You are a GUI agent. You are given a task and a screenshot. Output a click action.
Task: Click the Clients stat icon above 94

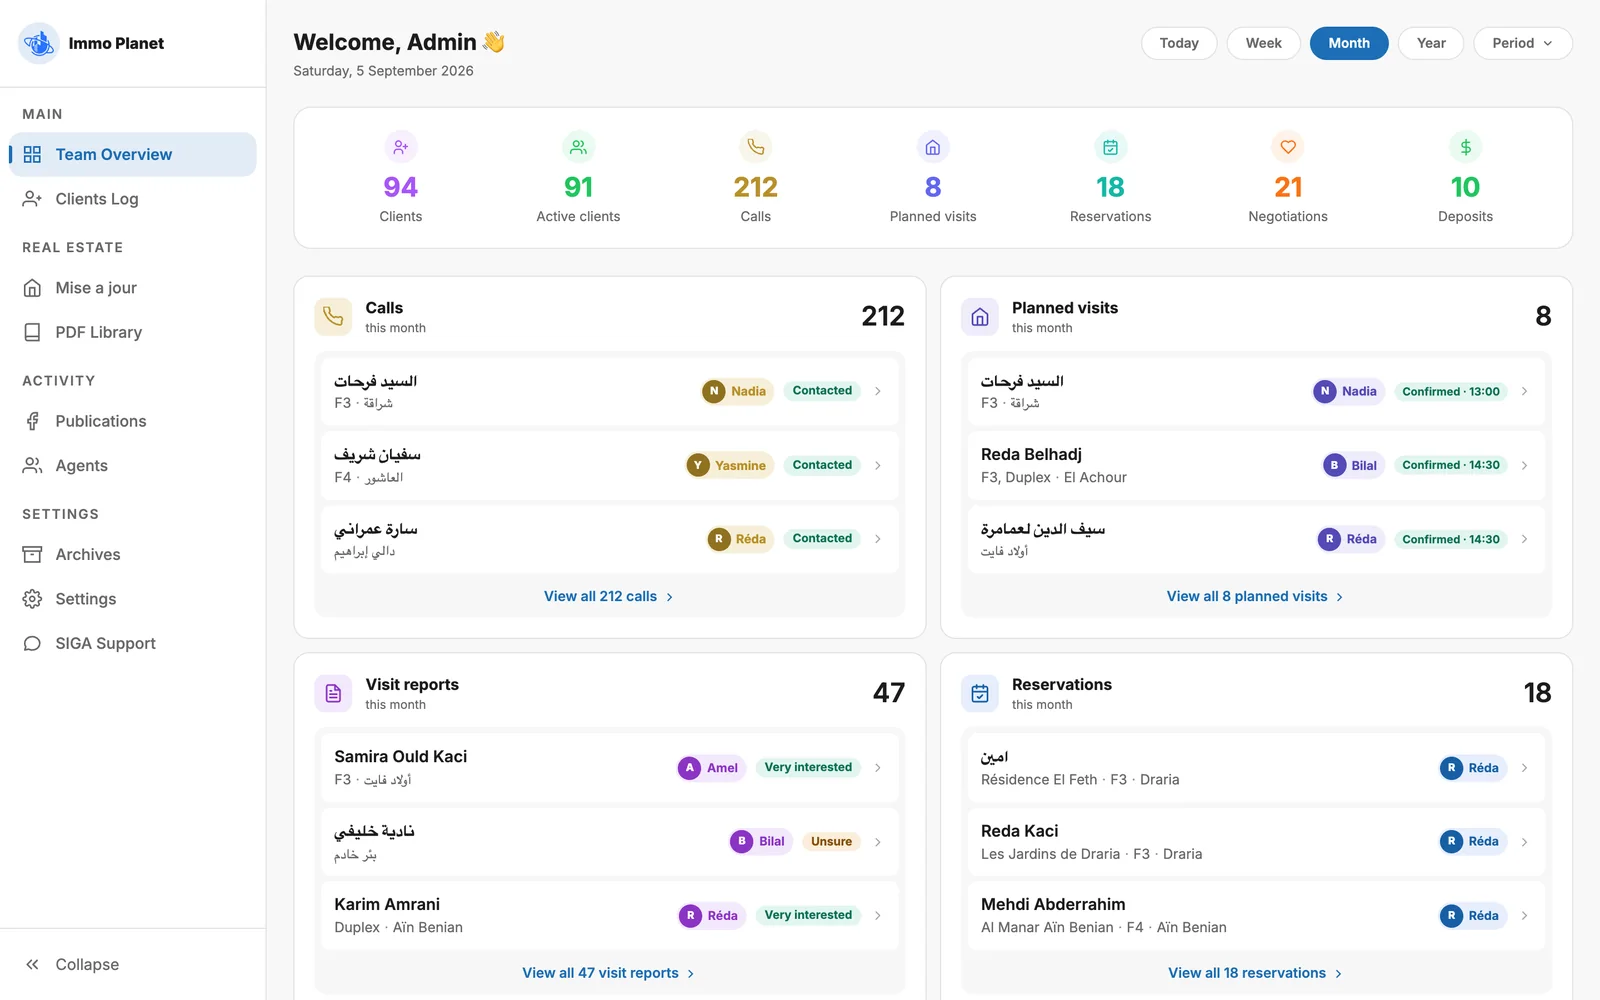coord(401,147)
